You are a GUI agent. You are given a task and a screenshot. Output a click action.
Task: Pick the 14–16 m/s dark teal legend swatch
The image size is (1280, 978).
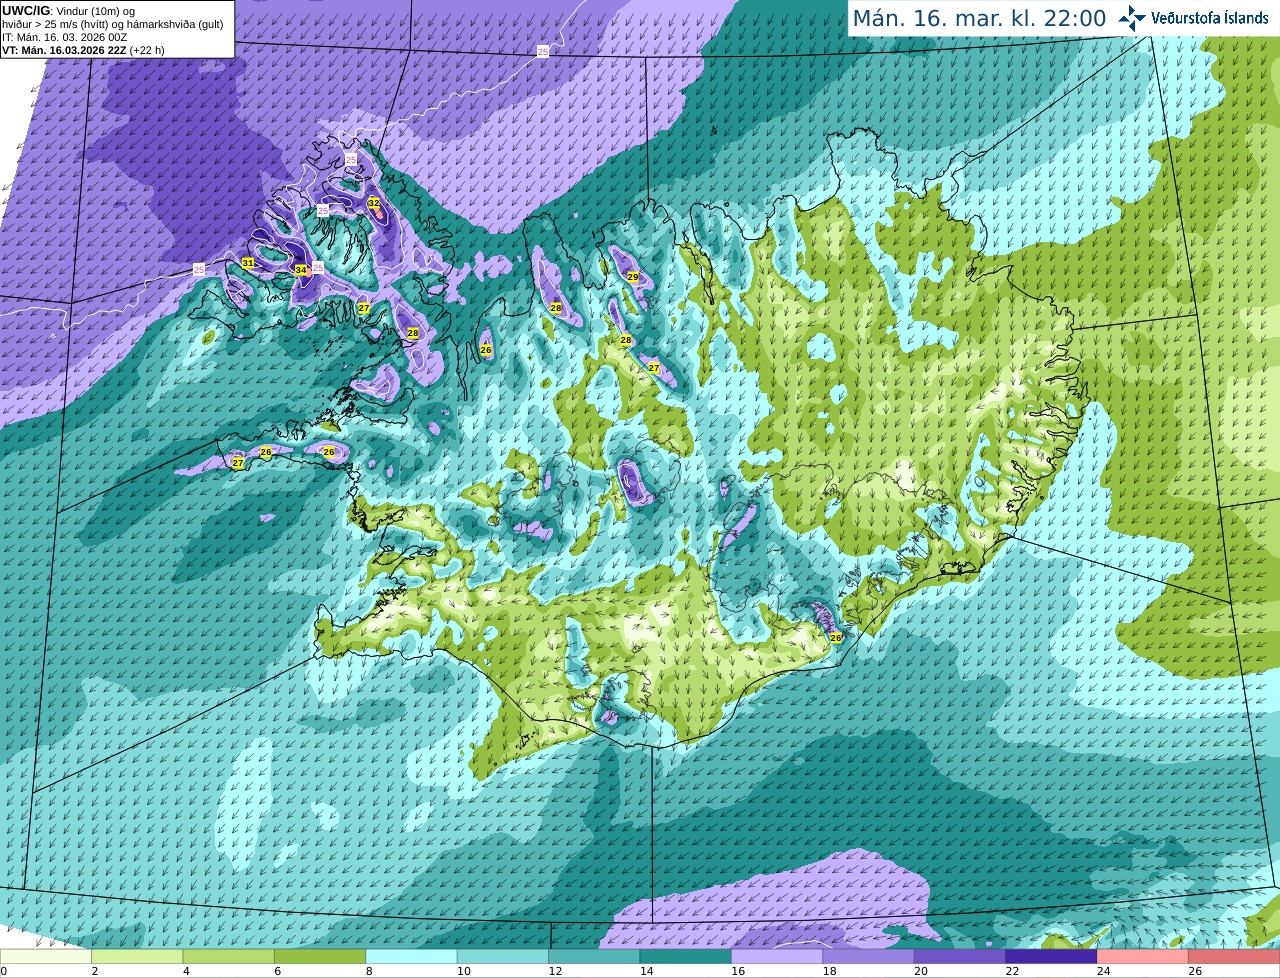pos(686,957)
